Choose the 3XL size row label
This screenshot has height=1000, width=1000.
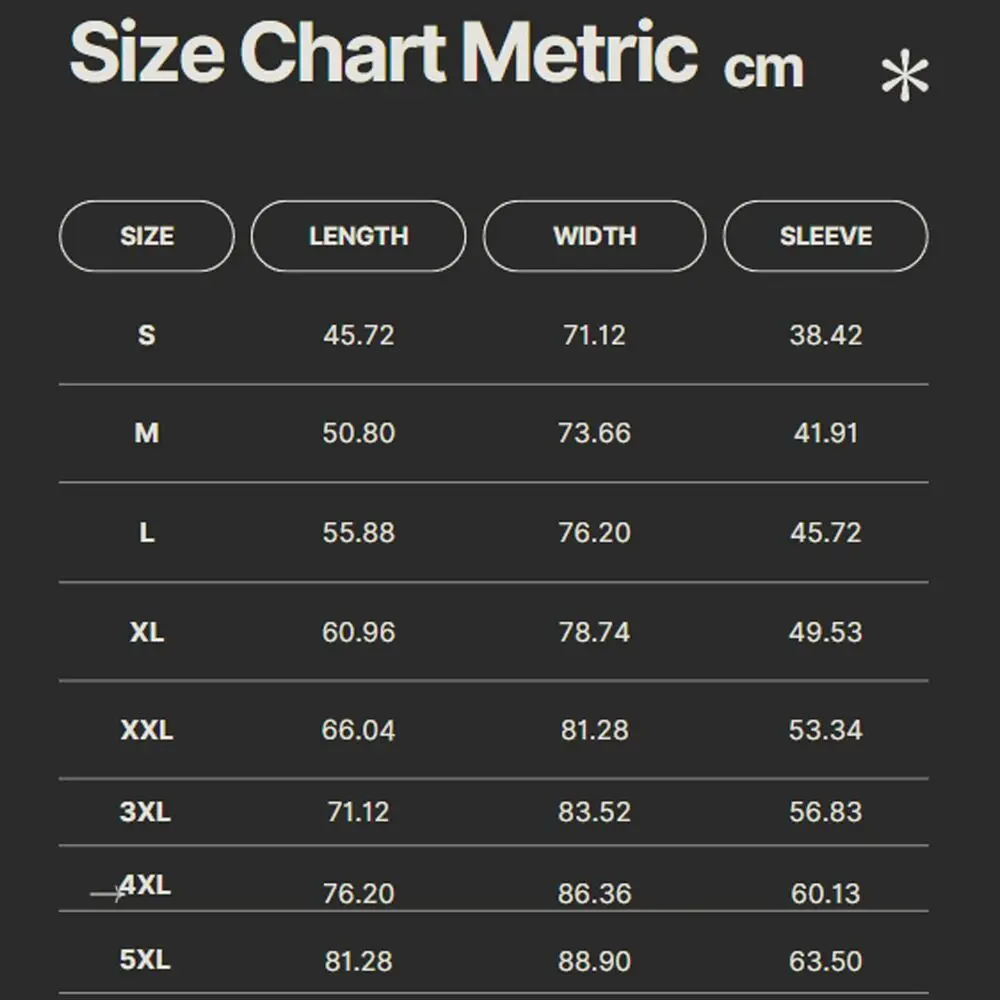[x=146, y=811]
